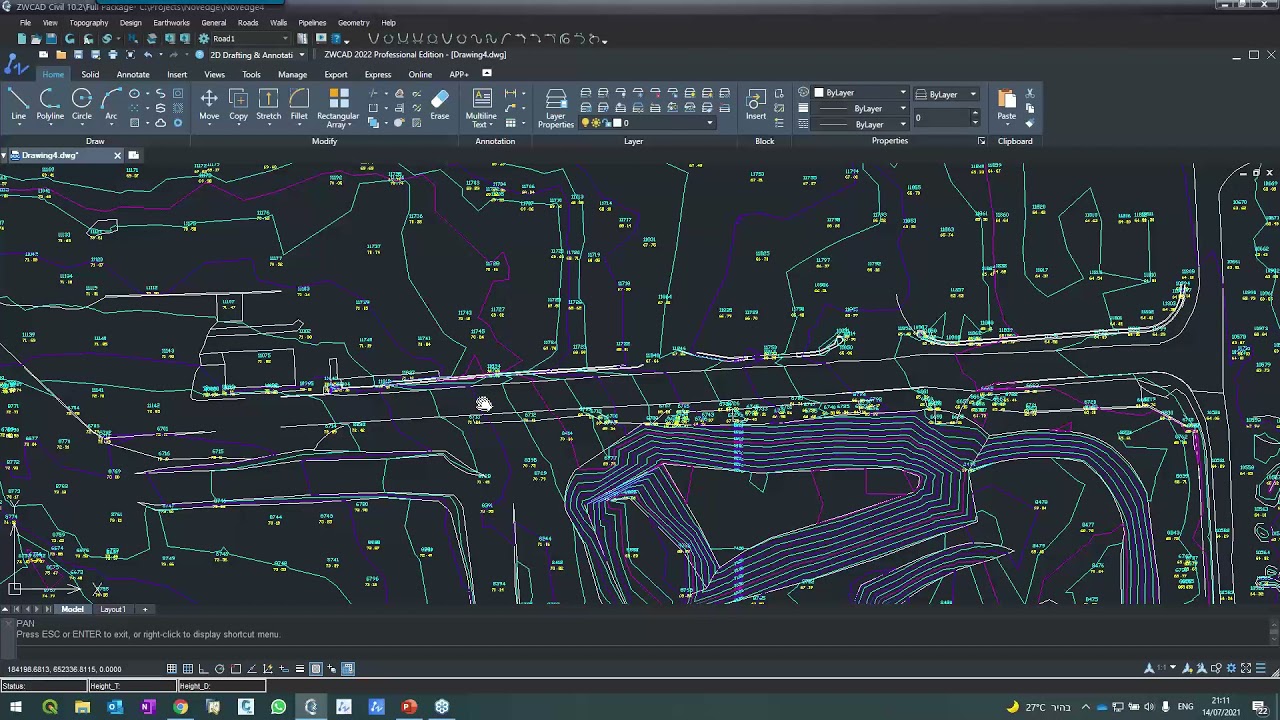Click the road settings gear icon

(x=204, y=39)
